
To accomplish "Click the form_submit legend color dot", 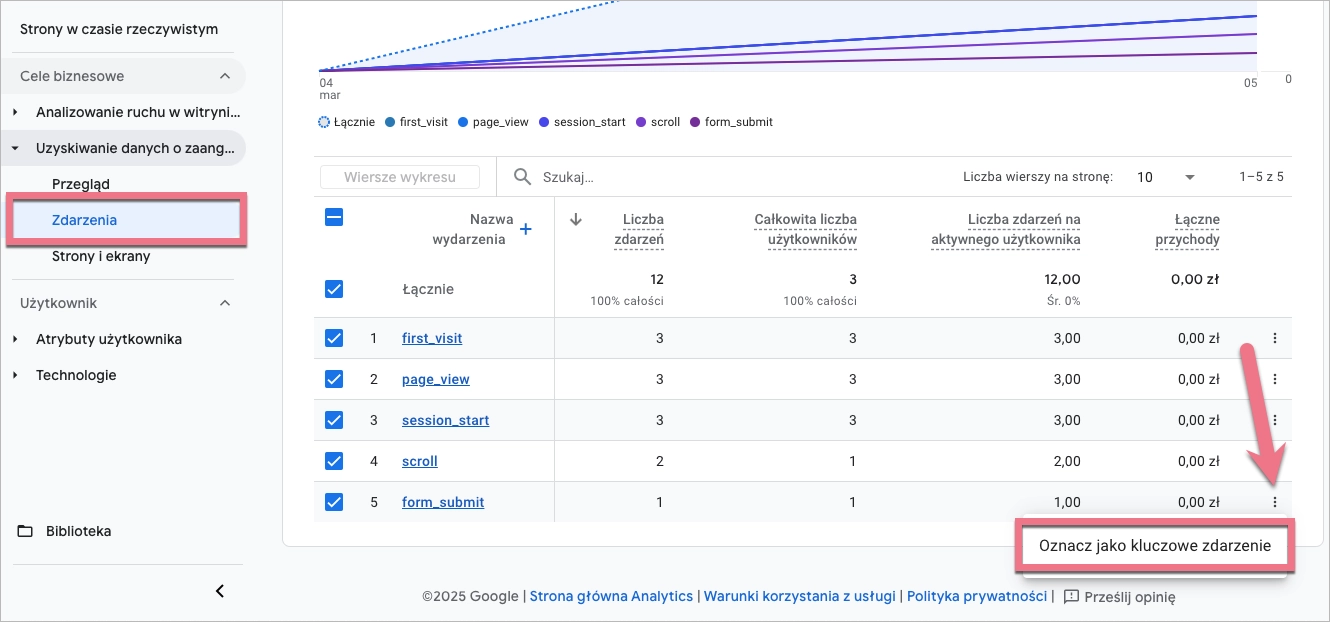I will coord(695,122).
